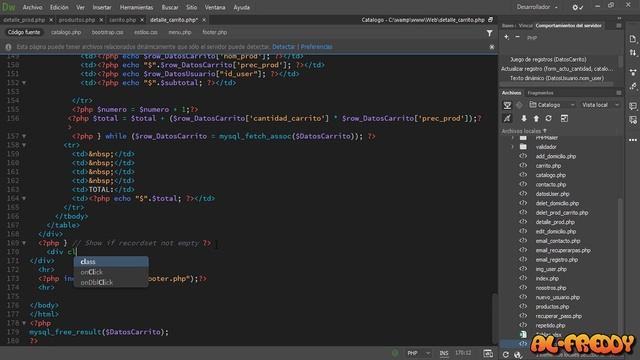
Task: Collapse code fold arrow at line 158
Action: [x=24, y=145]
